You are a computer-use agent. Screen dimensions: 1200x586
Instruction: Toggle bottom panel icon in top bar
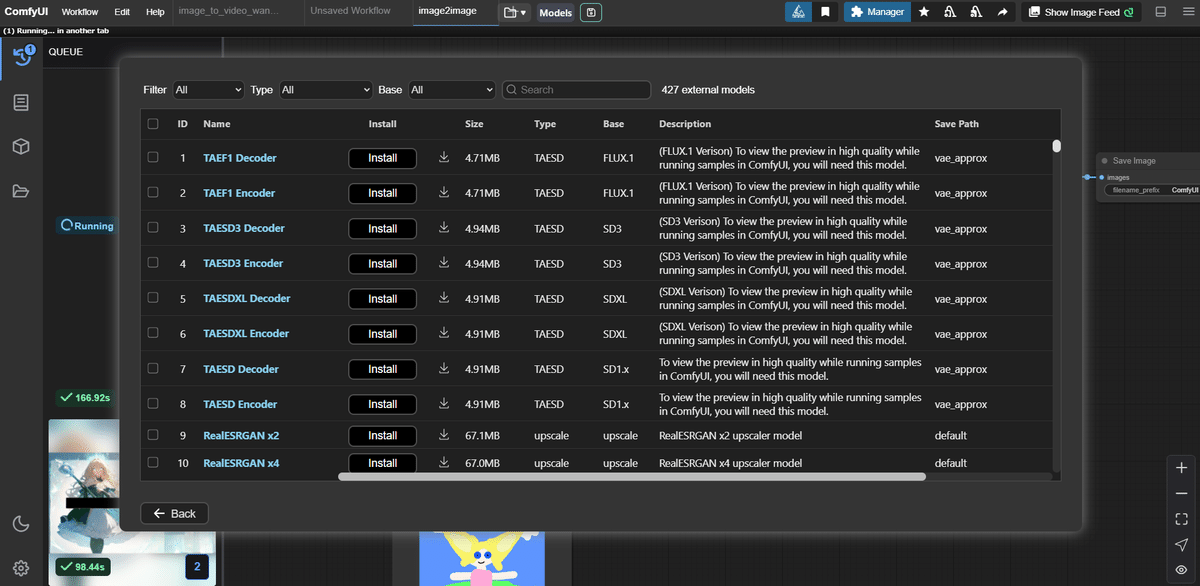[1161, 12]
